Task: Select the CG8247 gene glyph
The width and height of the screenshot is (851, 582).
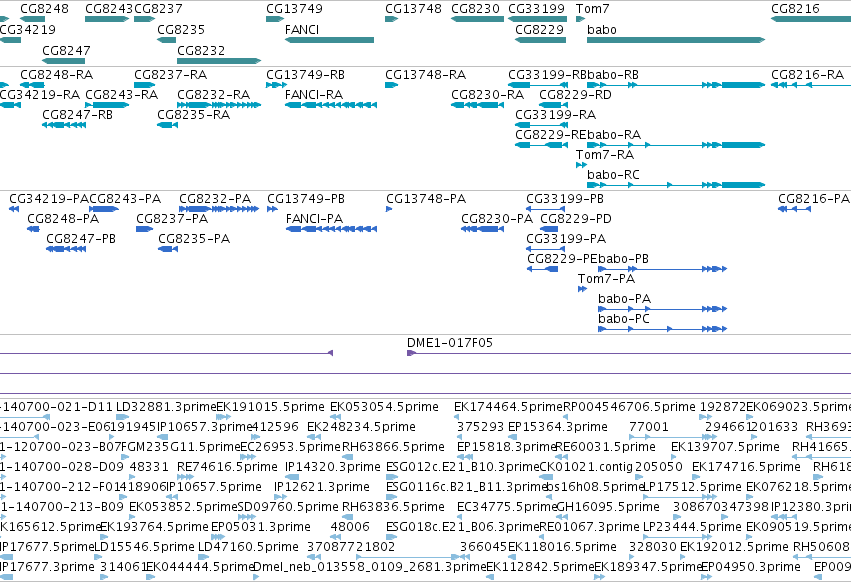Action: click(63, 61)
